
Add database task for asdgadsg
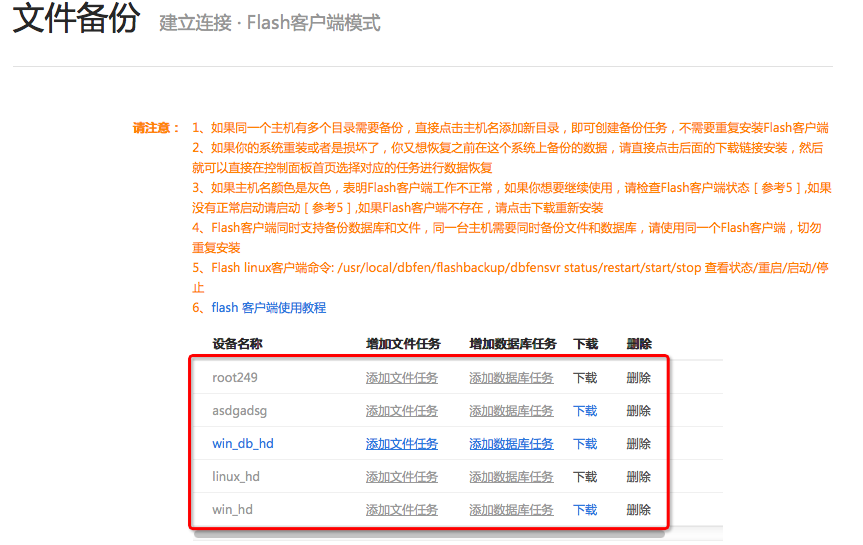pyautogui.click(x=511, y=411)
